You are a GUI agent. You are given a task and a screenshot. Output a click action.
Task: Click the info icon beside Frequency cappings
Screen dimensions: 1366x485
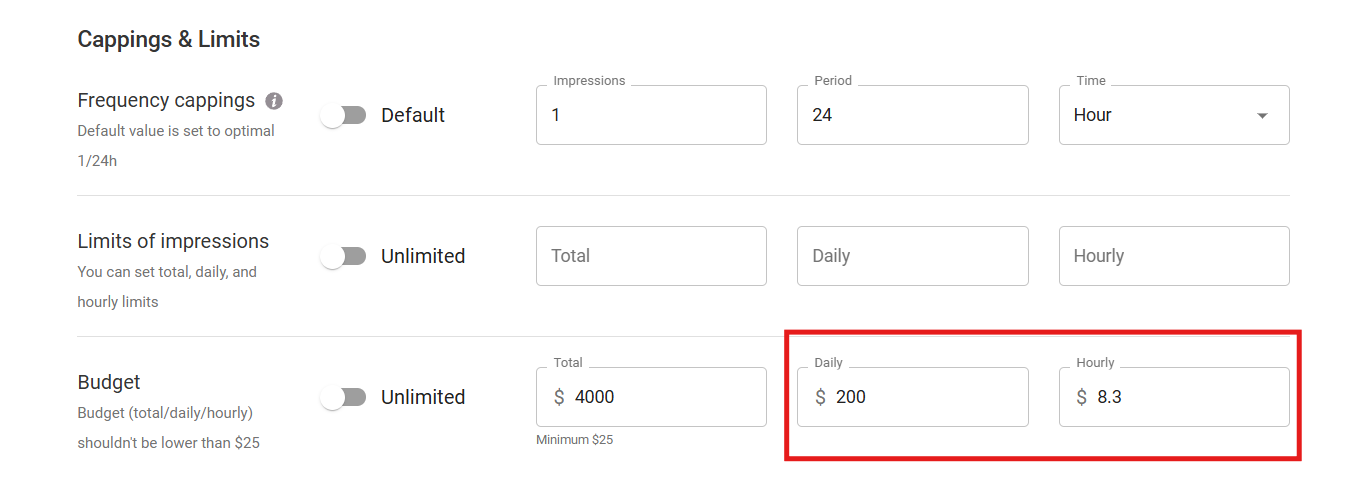pos(274,101)
